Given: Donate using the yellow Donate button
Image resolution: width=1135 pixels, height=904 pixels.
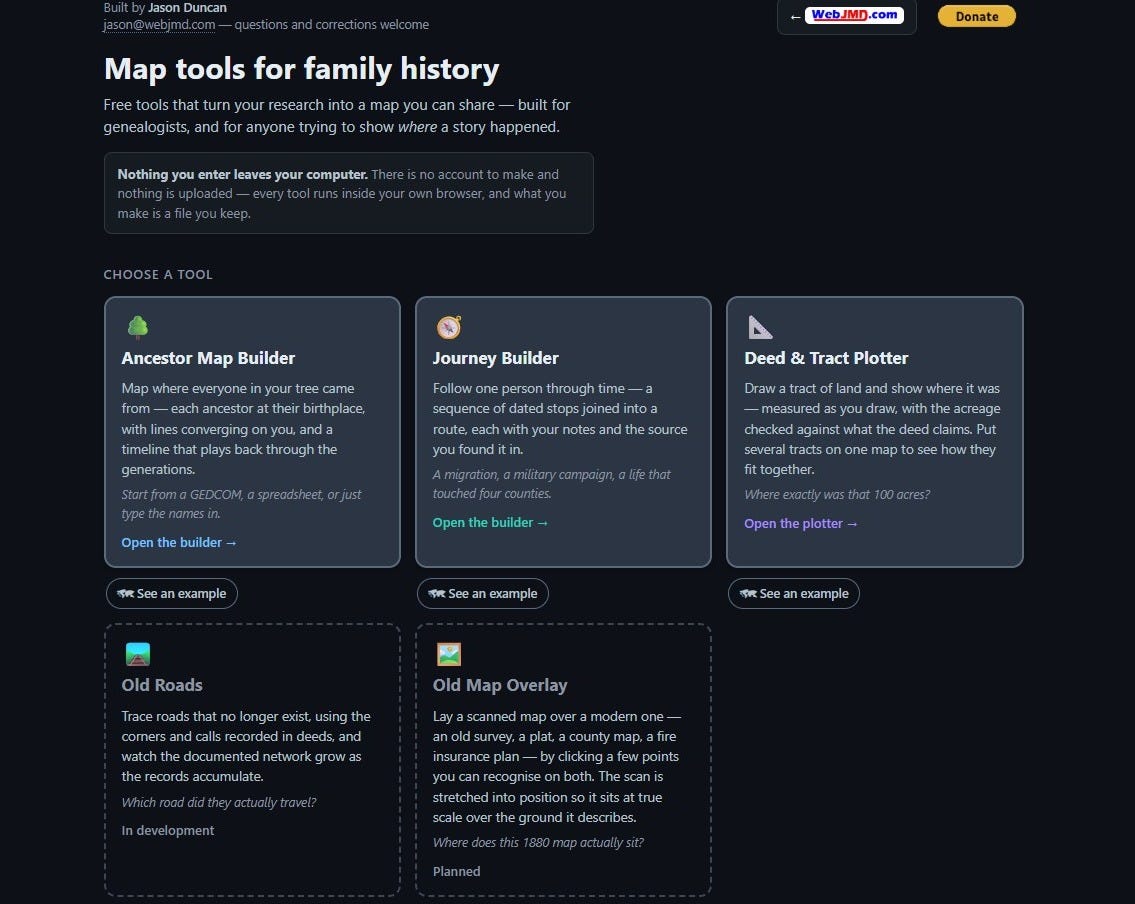Looking at the screenshot, I should (976, 16).
